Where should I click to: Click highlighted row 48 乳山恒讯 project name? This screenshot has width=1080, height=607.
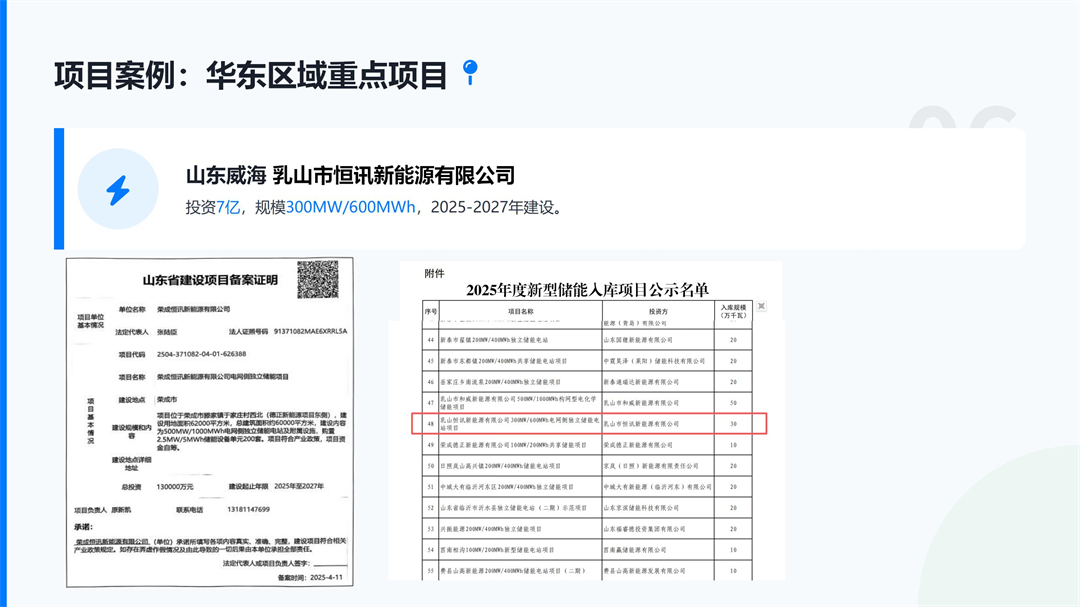point(519,424)
